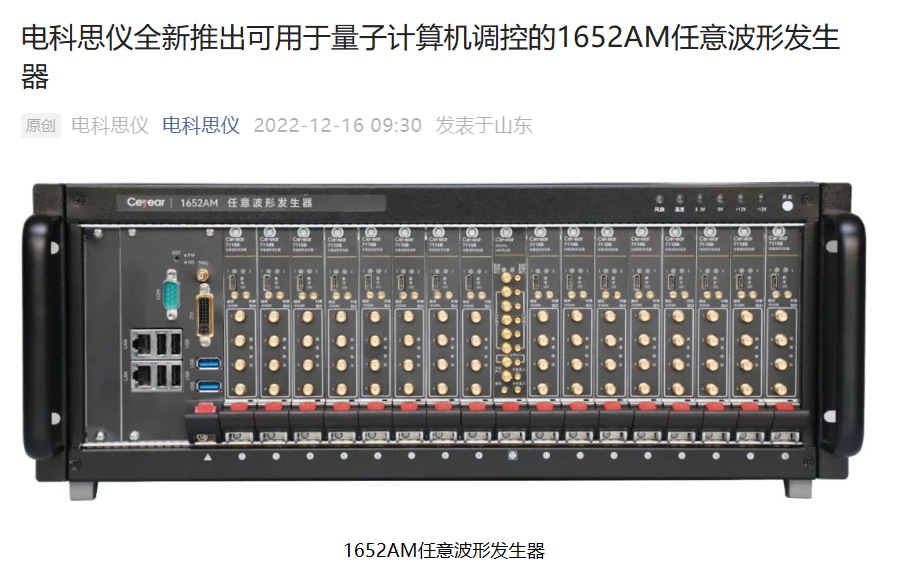Click the DVI connector in the photo
898x588 pixels.
pos(205,315)
